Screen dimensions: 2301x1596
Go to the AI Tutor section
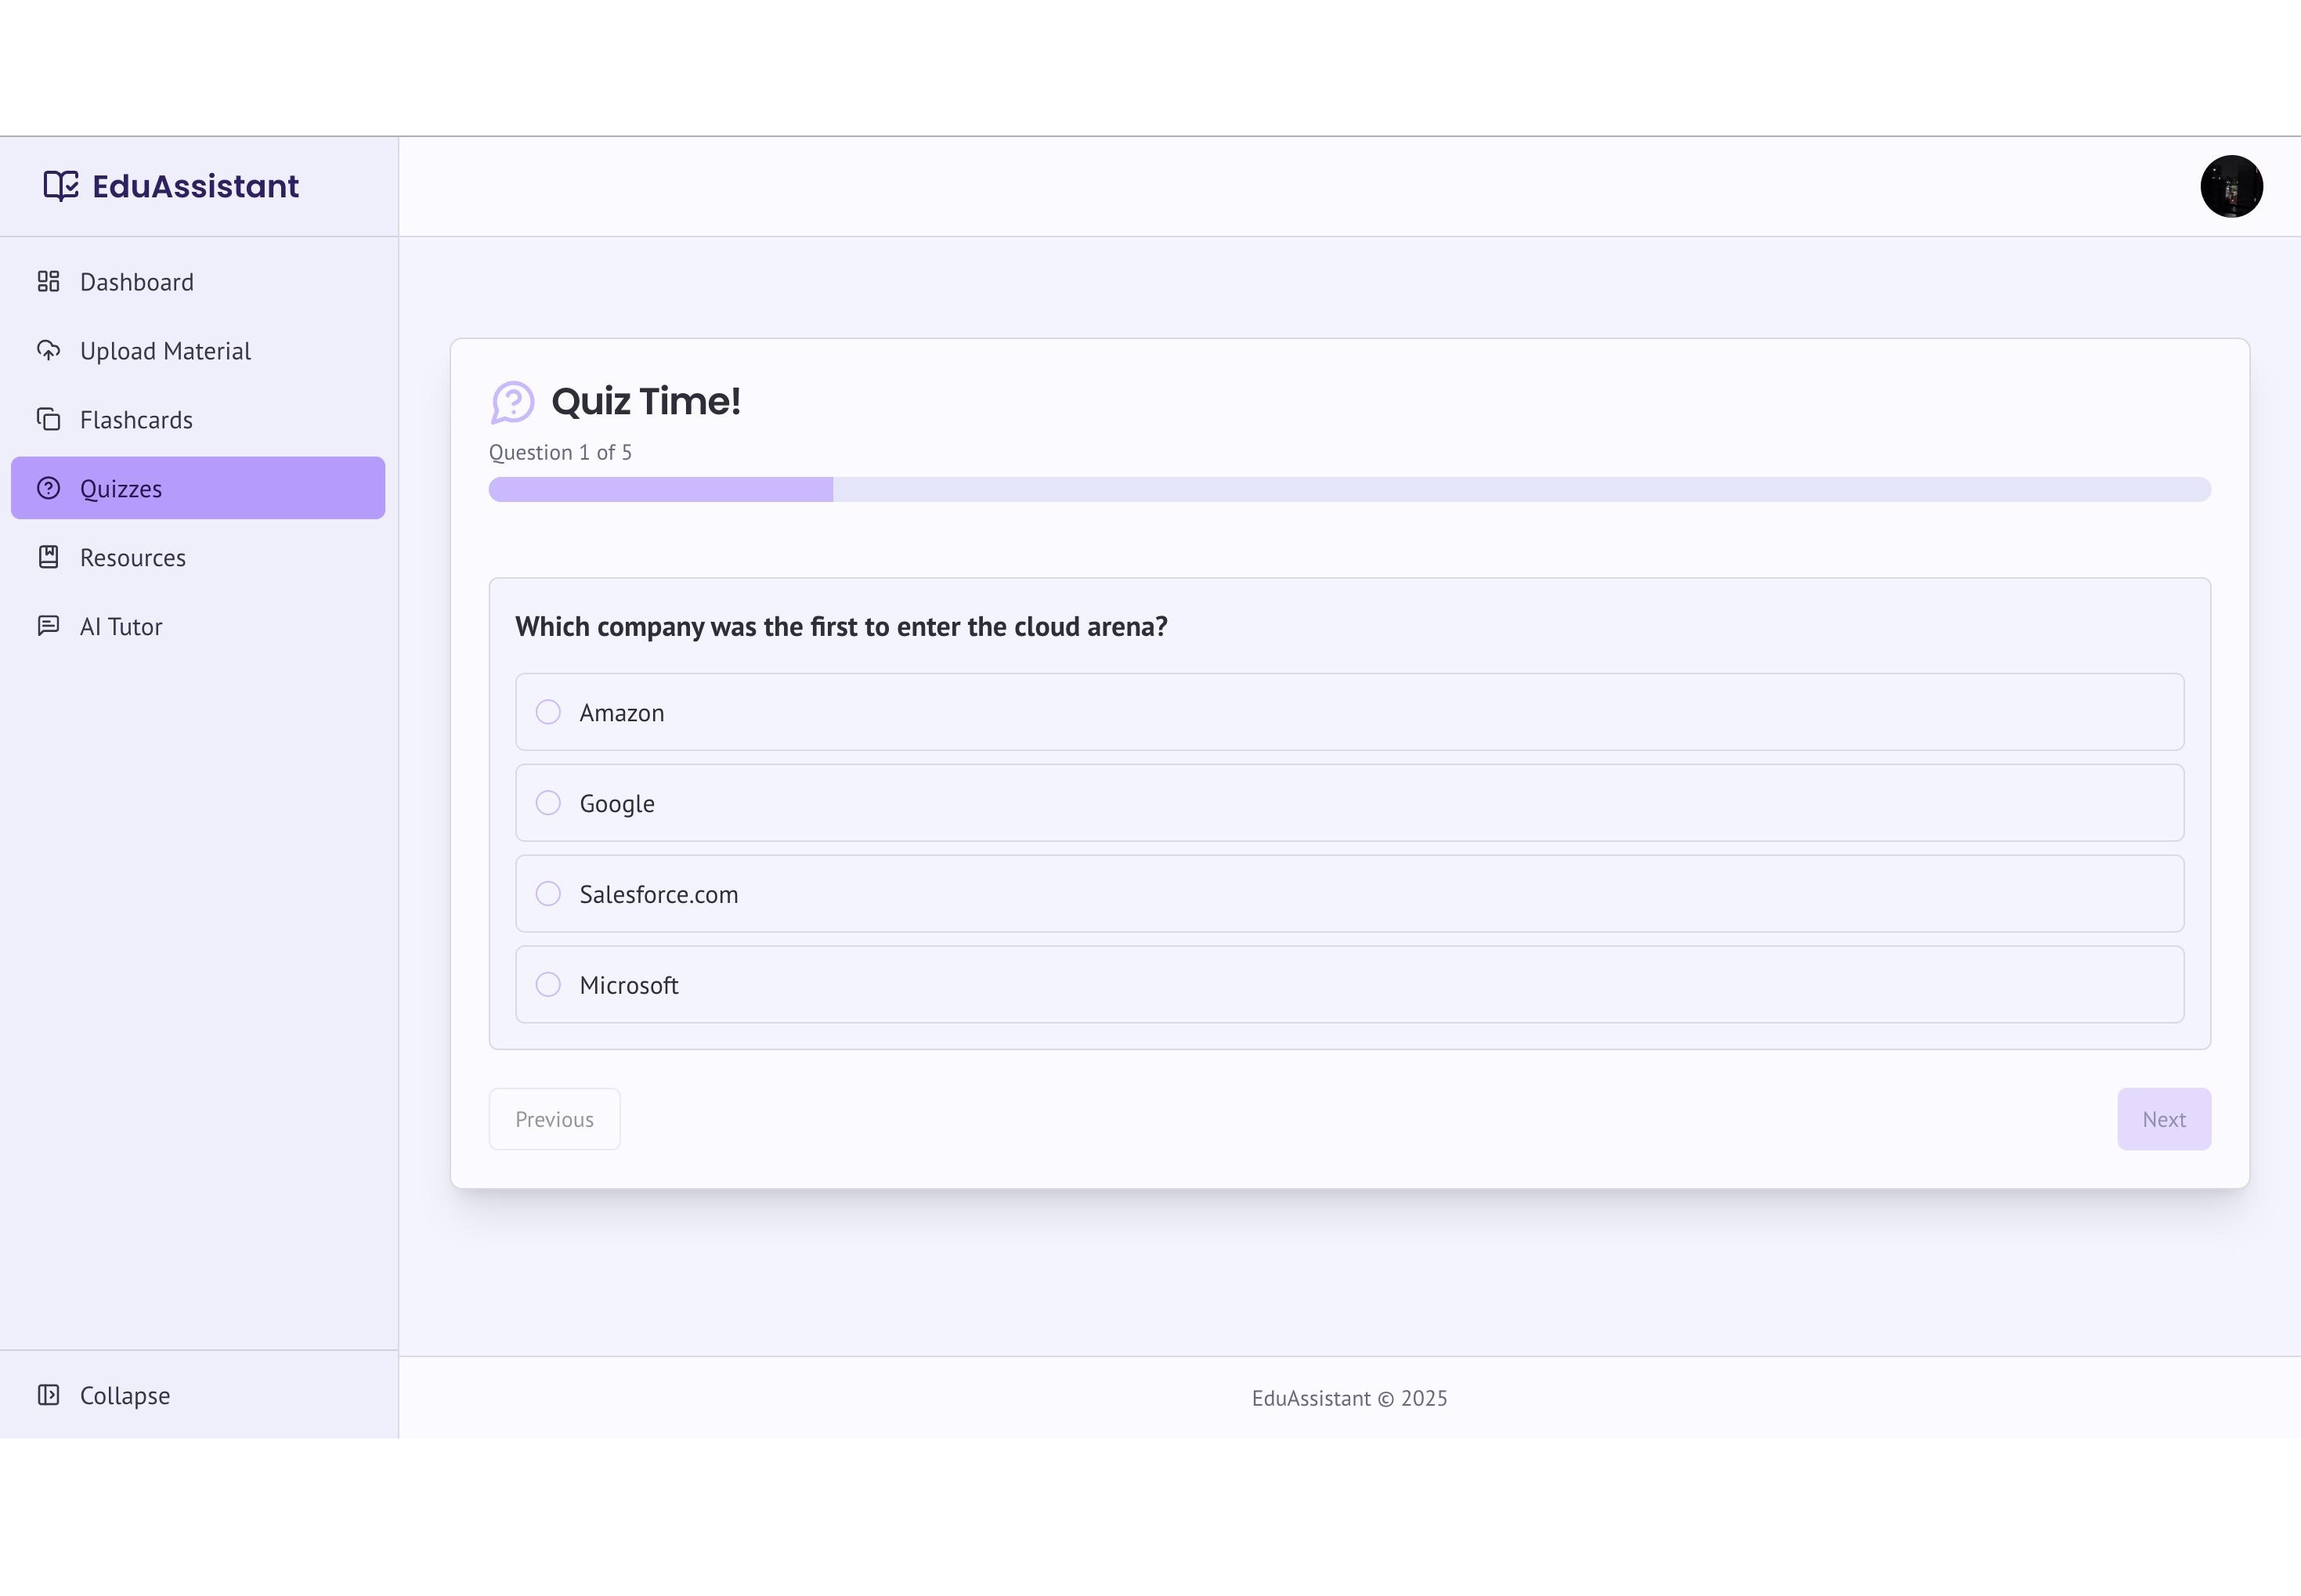(x=121, y=627)
